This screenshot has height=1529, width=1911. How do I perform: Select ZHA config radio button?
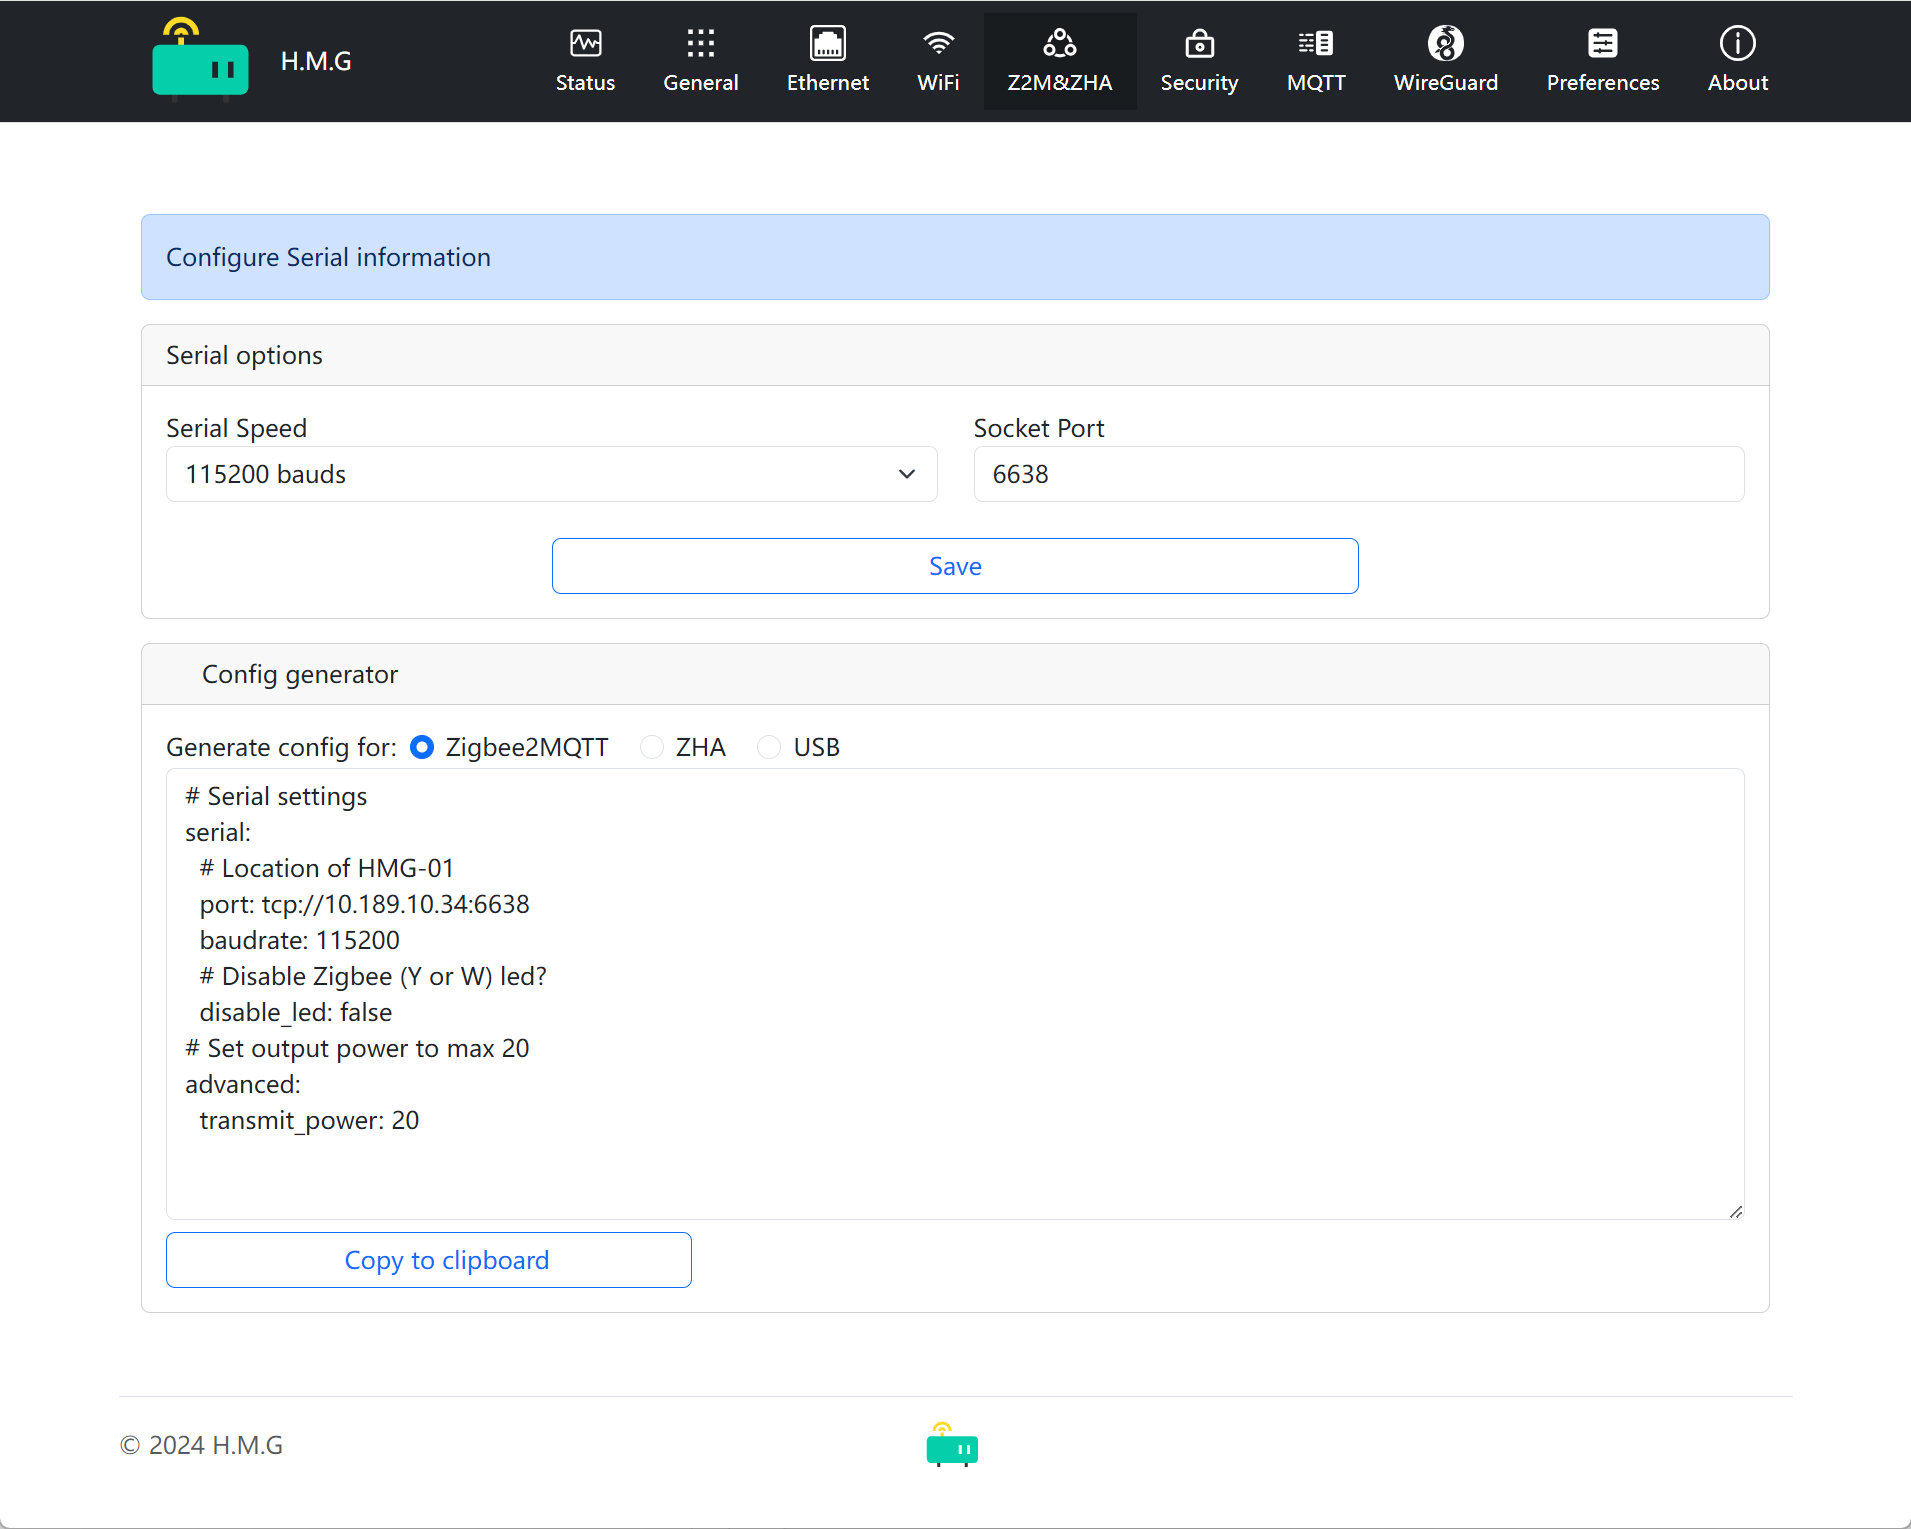click(x=652, y=747)
